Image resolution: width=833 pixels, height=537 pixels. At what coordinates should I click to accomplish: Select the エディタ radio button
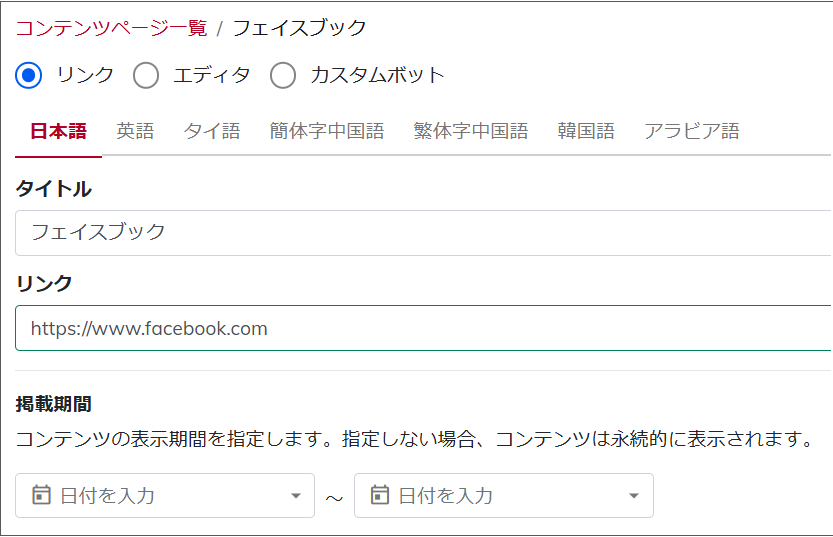pyautogui.click(x=146, y=75)
